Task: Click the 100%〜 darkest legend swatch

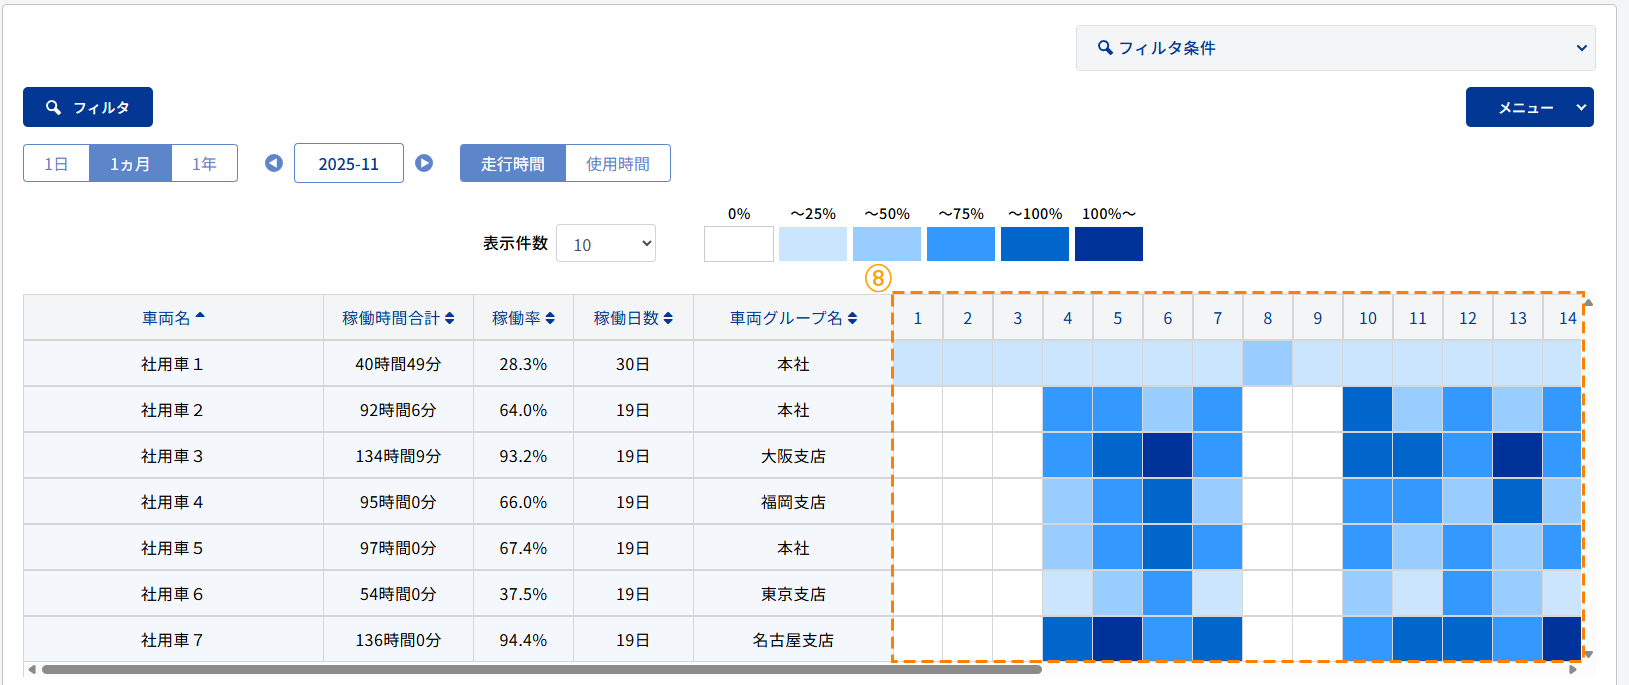Action: click(1108, 244)
